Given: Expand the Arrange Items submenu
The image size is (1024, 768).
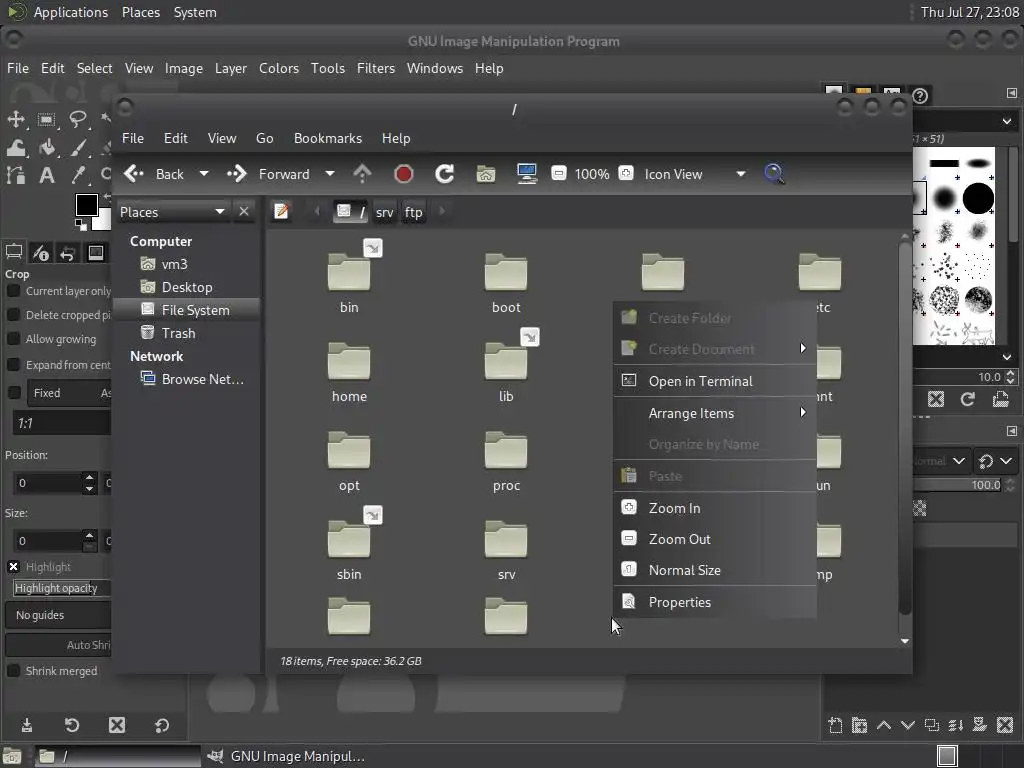Looking at the screenshot, I should point(715,413).
